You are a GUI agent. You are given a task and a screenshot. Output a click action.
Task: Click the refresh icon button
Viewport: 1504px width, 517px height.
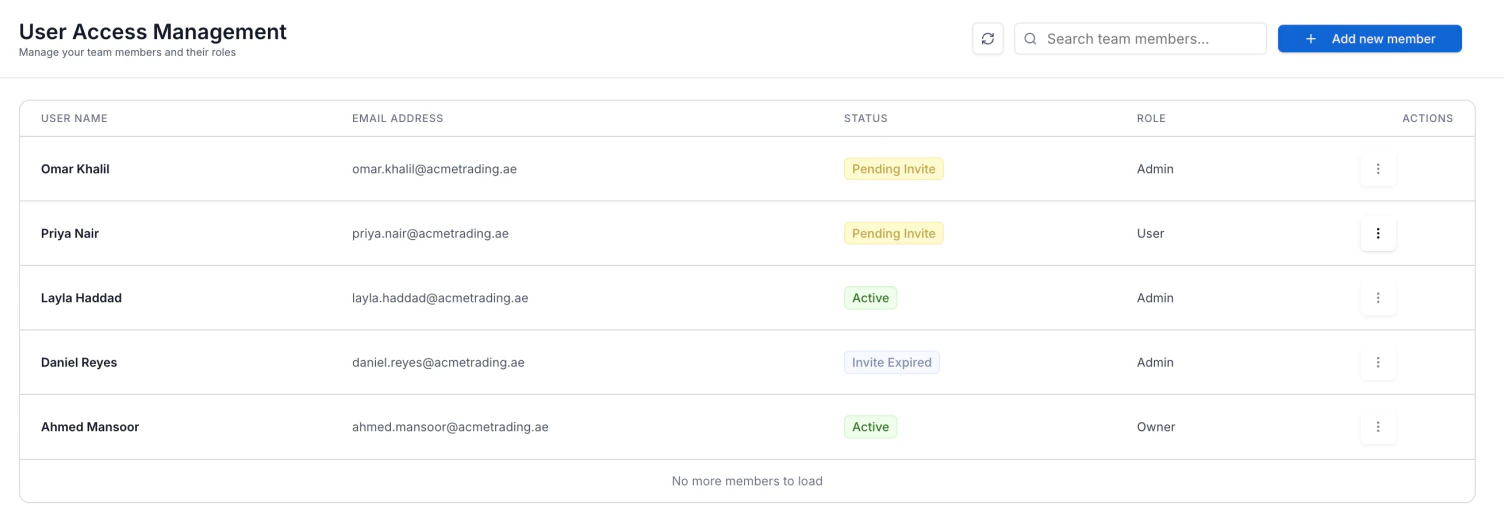click(988, 39)
